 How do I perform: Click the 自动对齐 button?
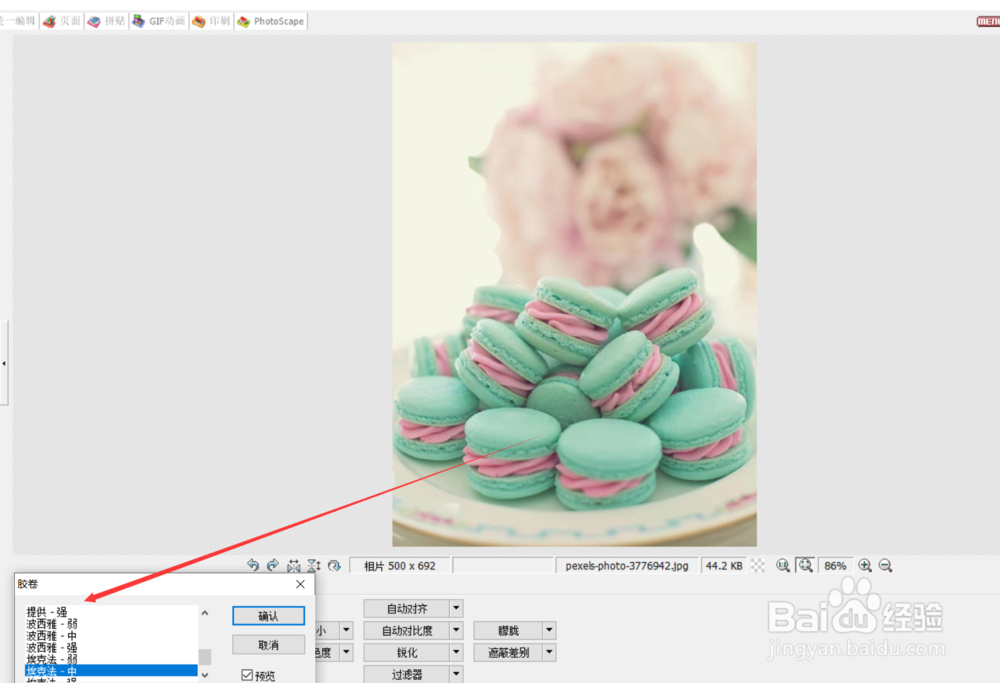(407, 608)
